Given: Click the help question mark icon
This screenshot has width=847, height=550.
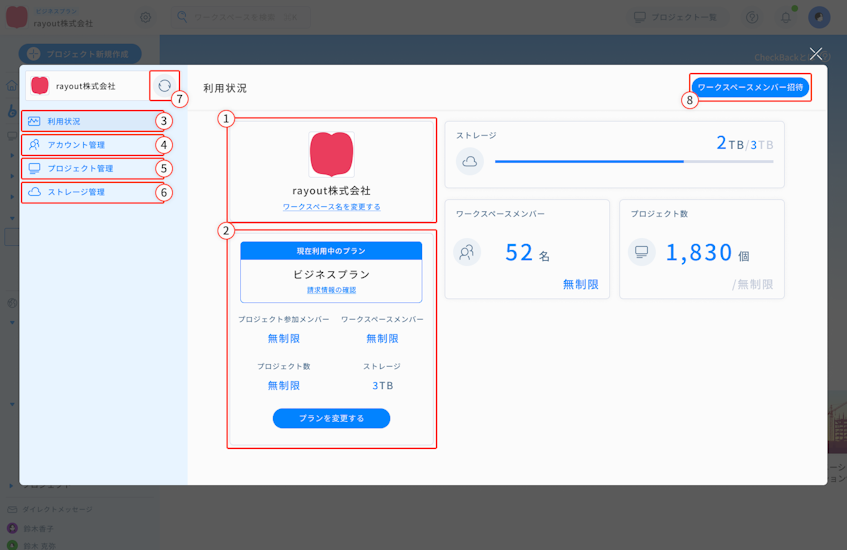Looking at the screenshot, I should click(x=752, y=17).
